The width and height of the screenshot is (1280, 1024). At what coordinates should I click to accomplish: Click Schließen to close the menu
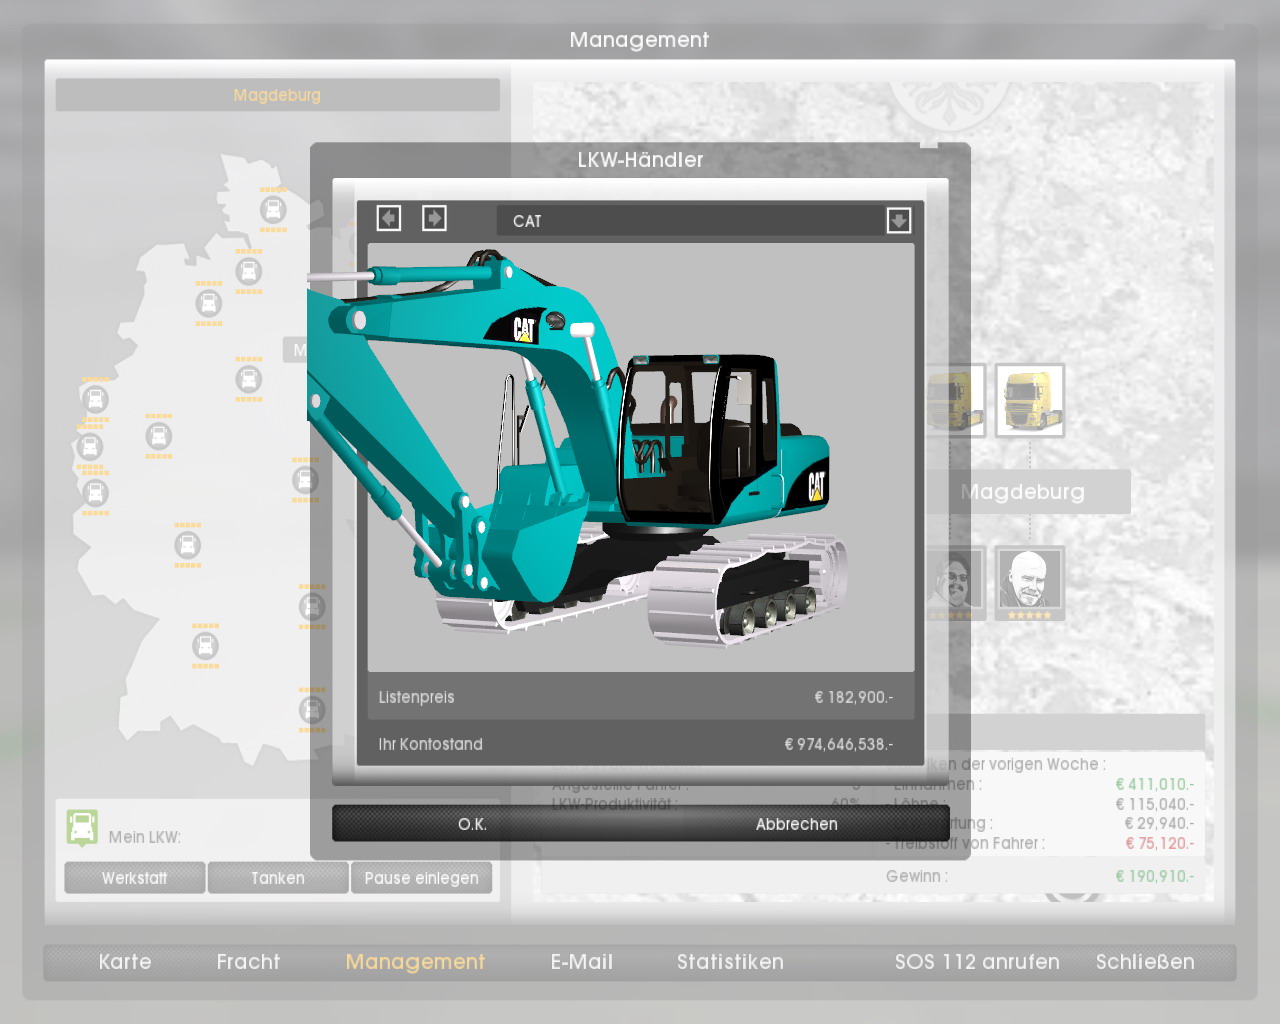pos(1145,962)
